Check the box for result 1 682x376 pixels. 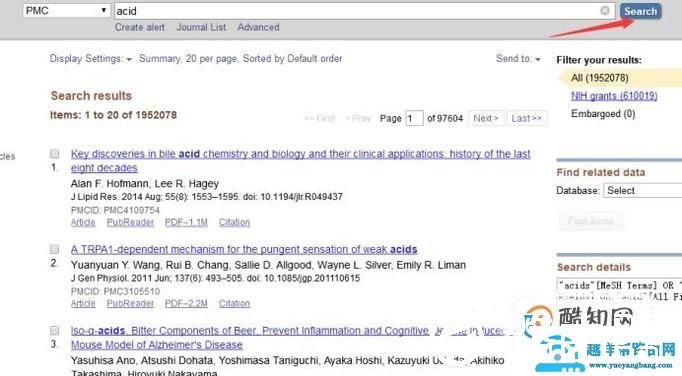tap(54, 154)
